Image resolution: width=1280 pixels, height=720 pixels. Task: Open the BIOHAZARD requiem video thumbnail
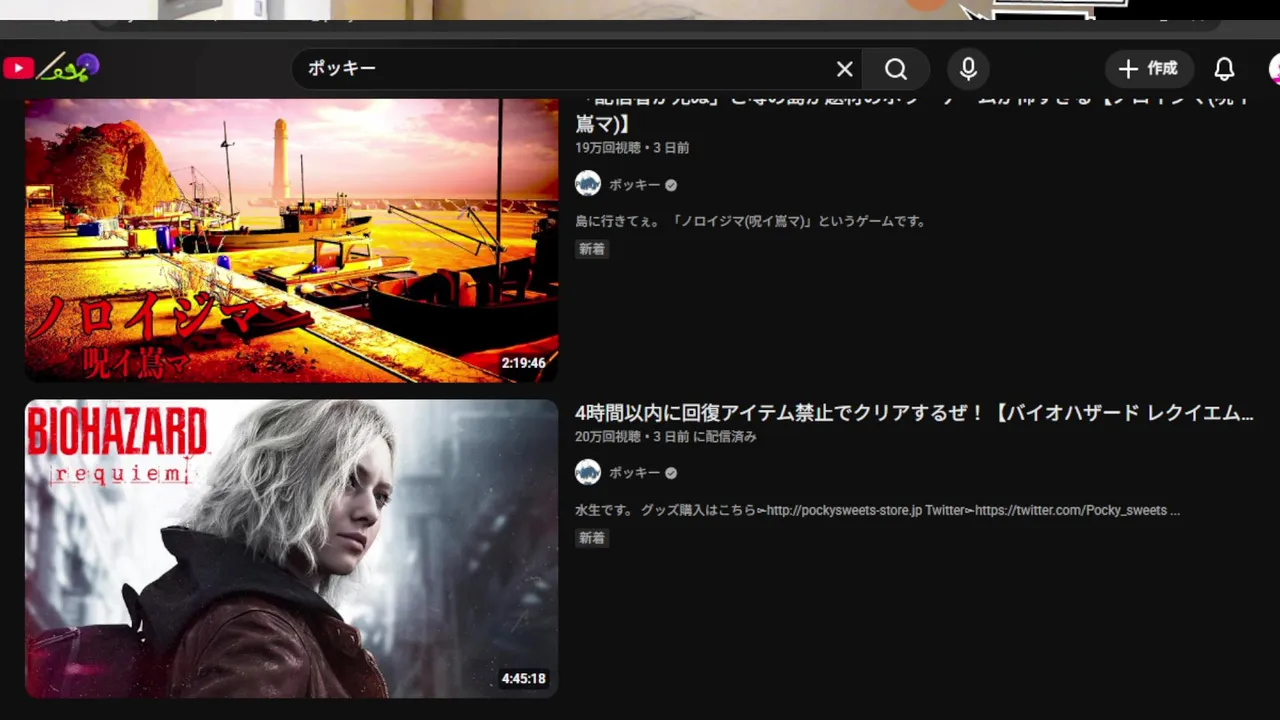[291, 549]
